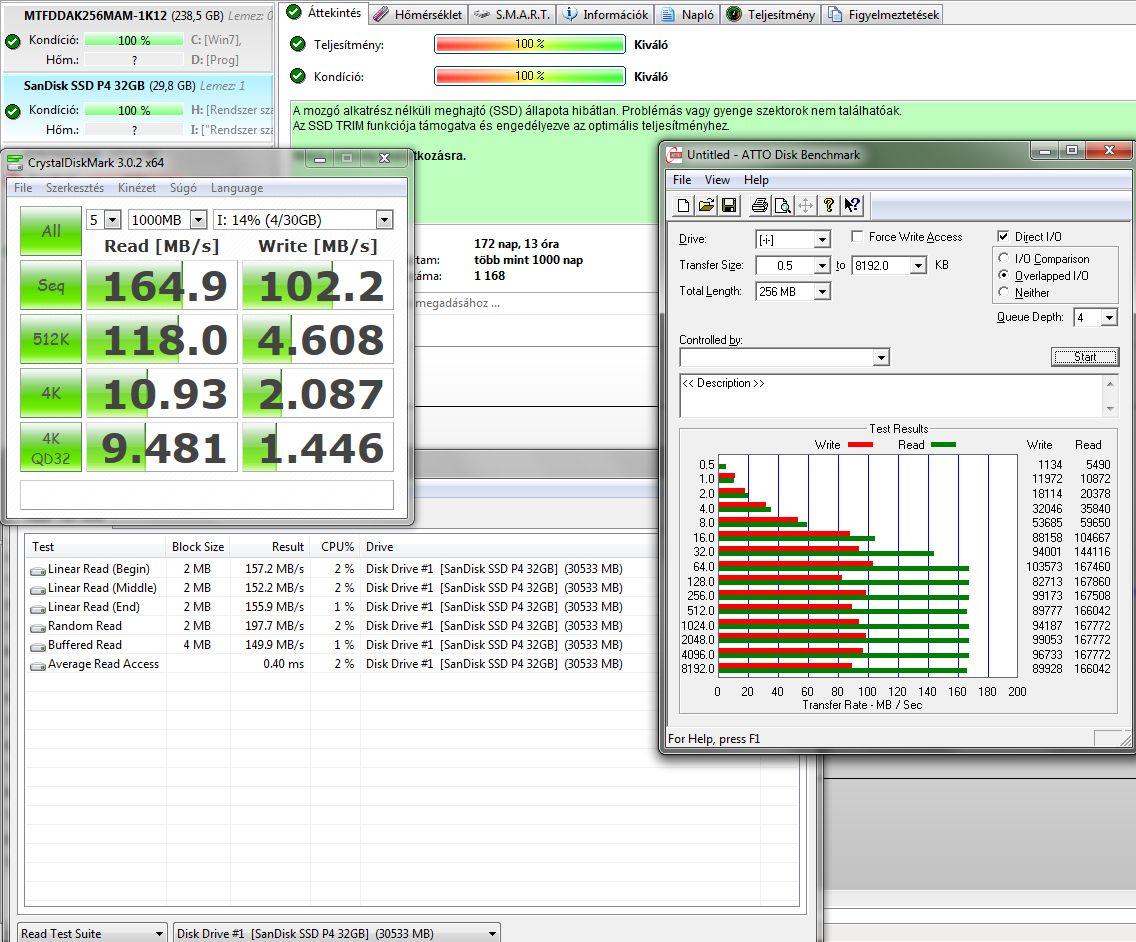This screenshot has width=1136, height=942.
Task: Click the Kondíció 100% health bar in overview
Action: click(x=530, y=76)
